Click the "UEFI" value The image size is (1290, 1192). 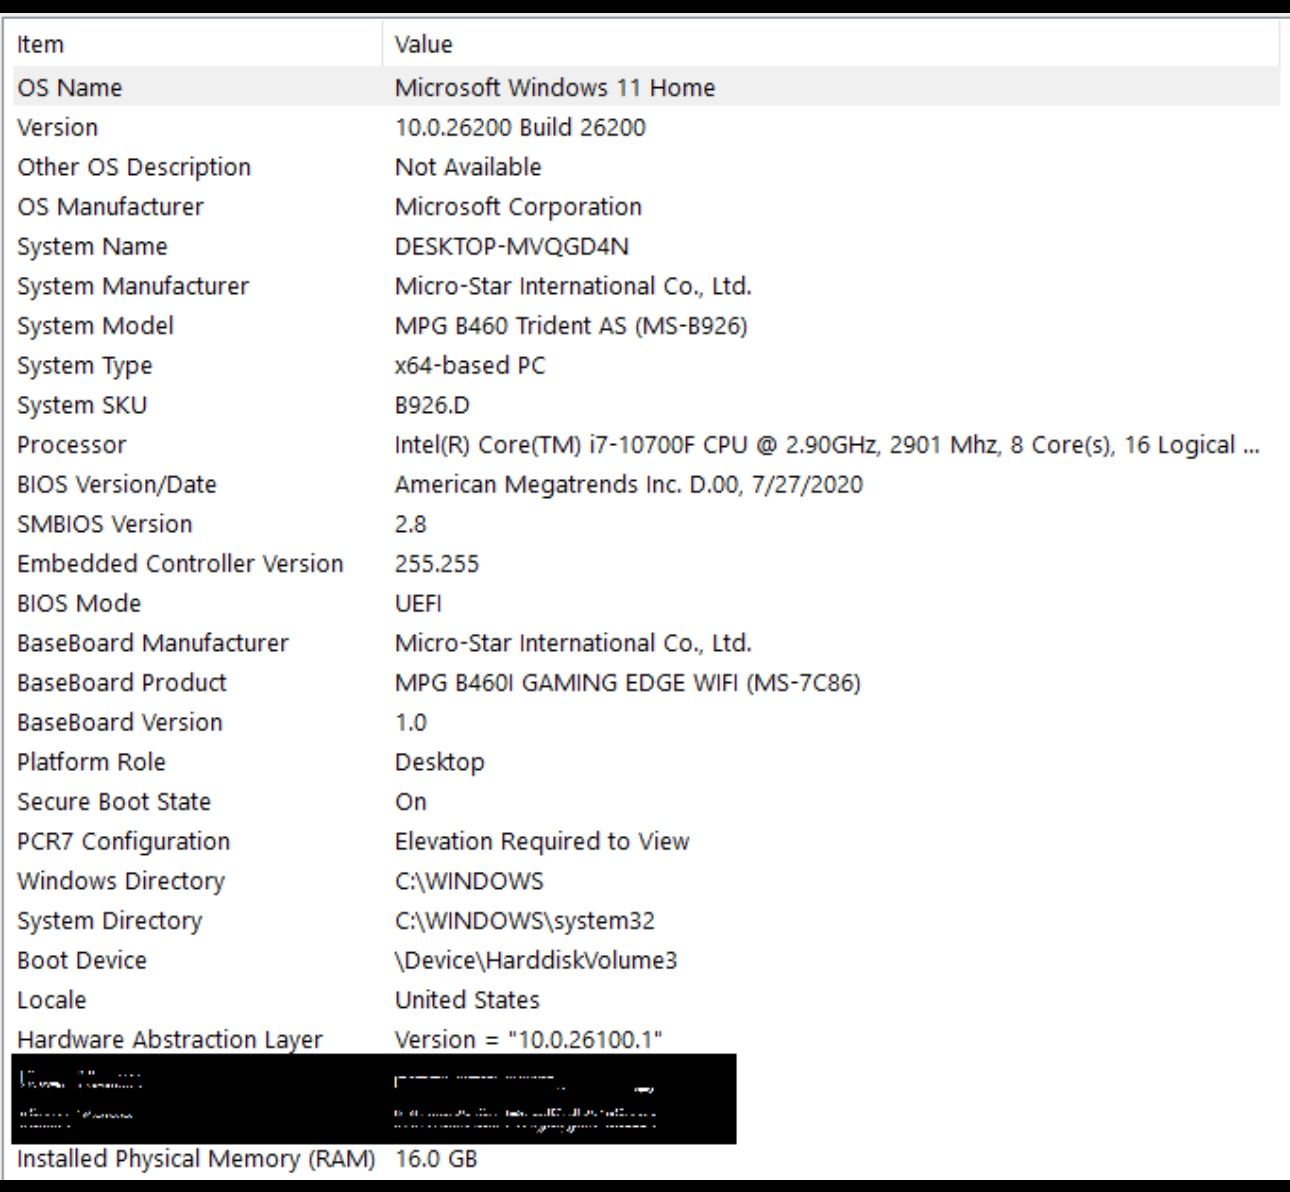(418, 604)
